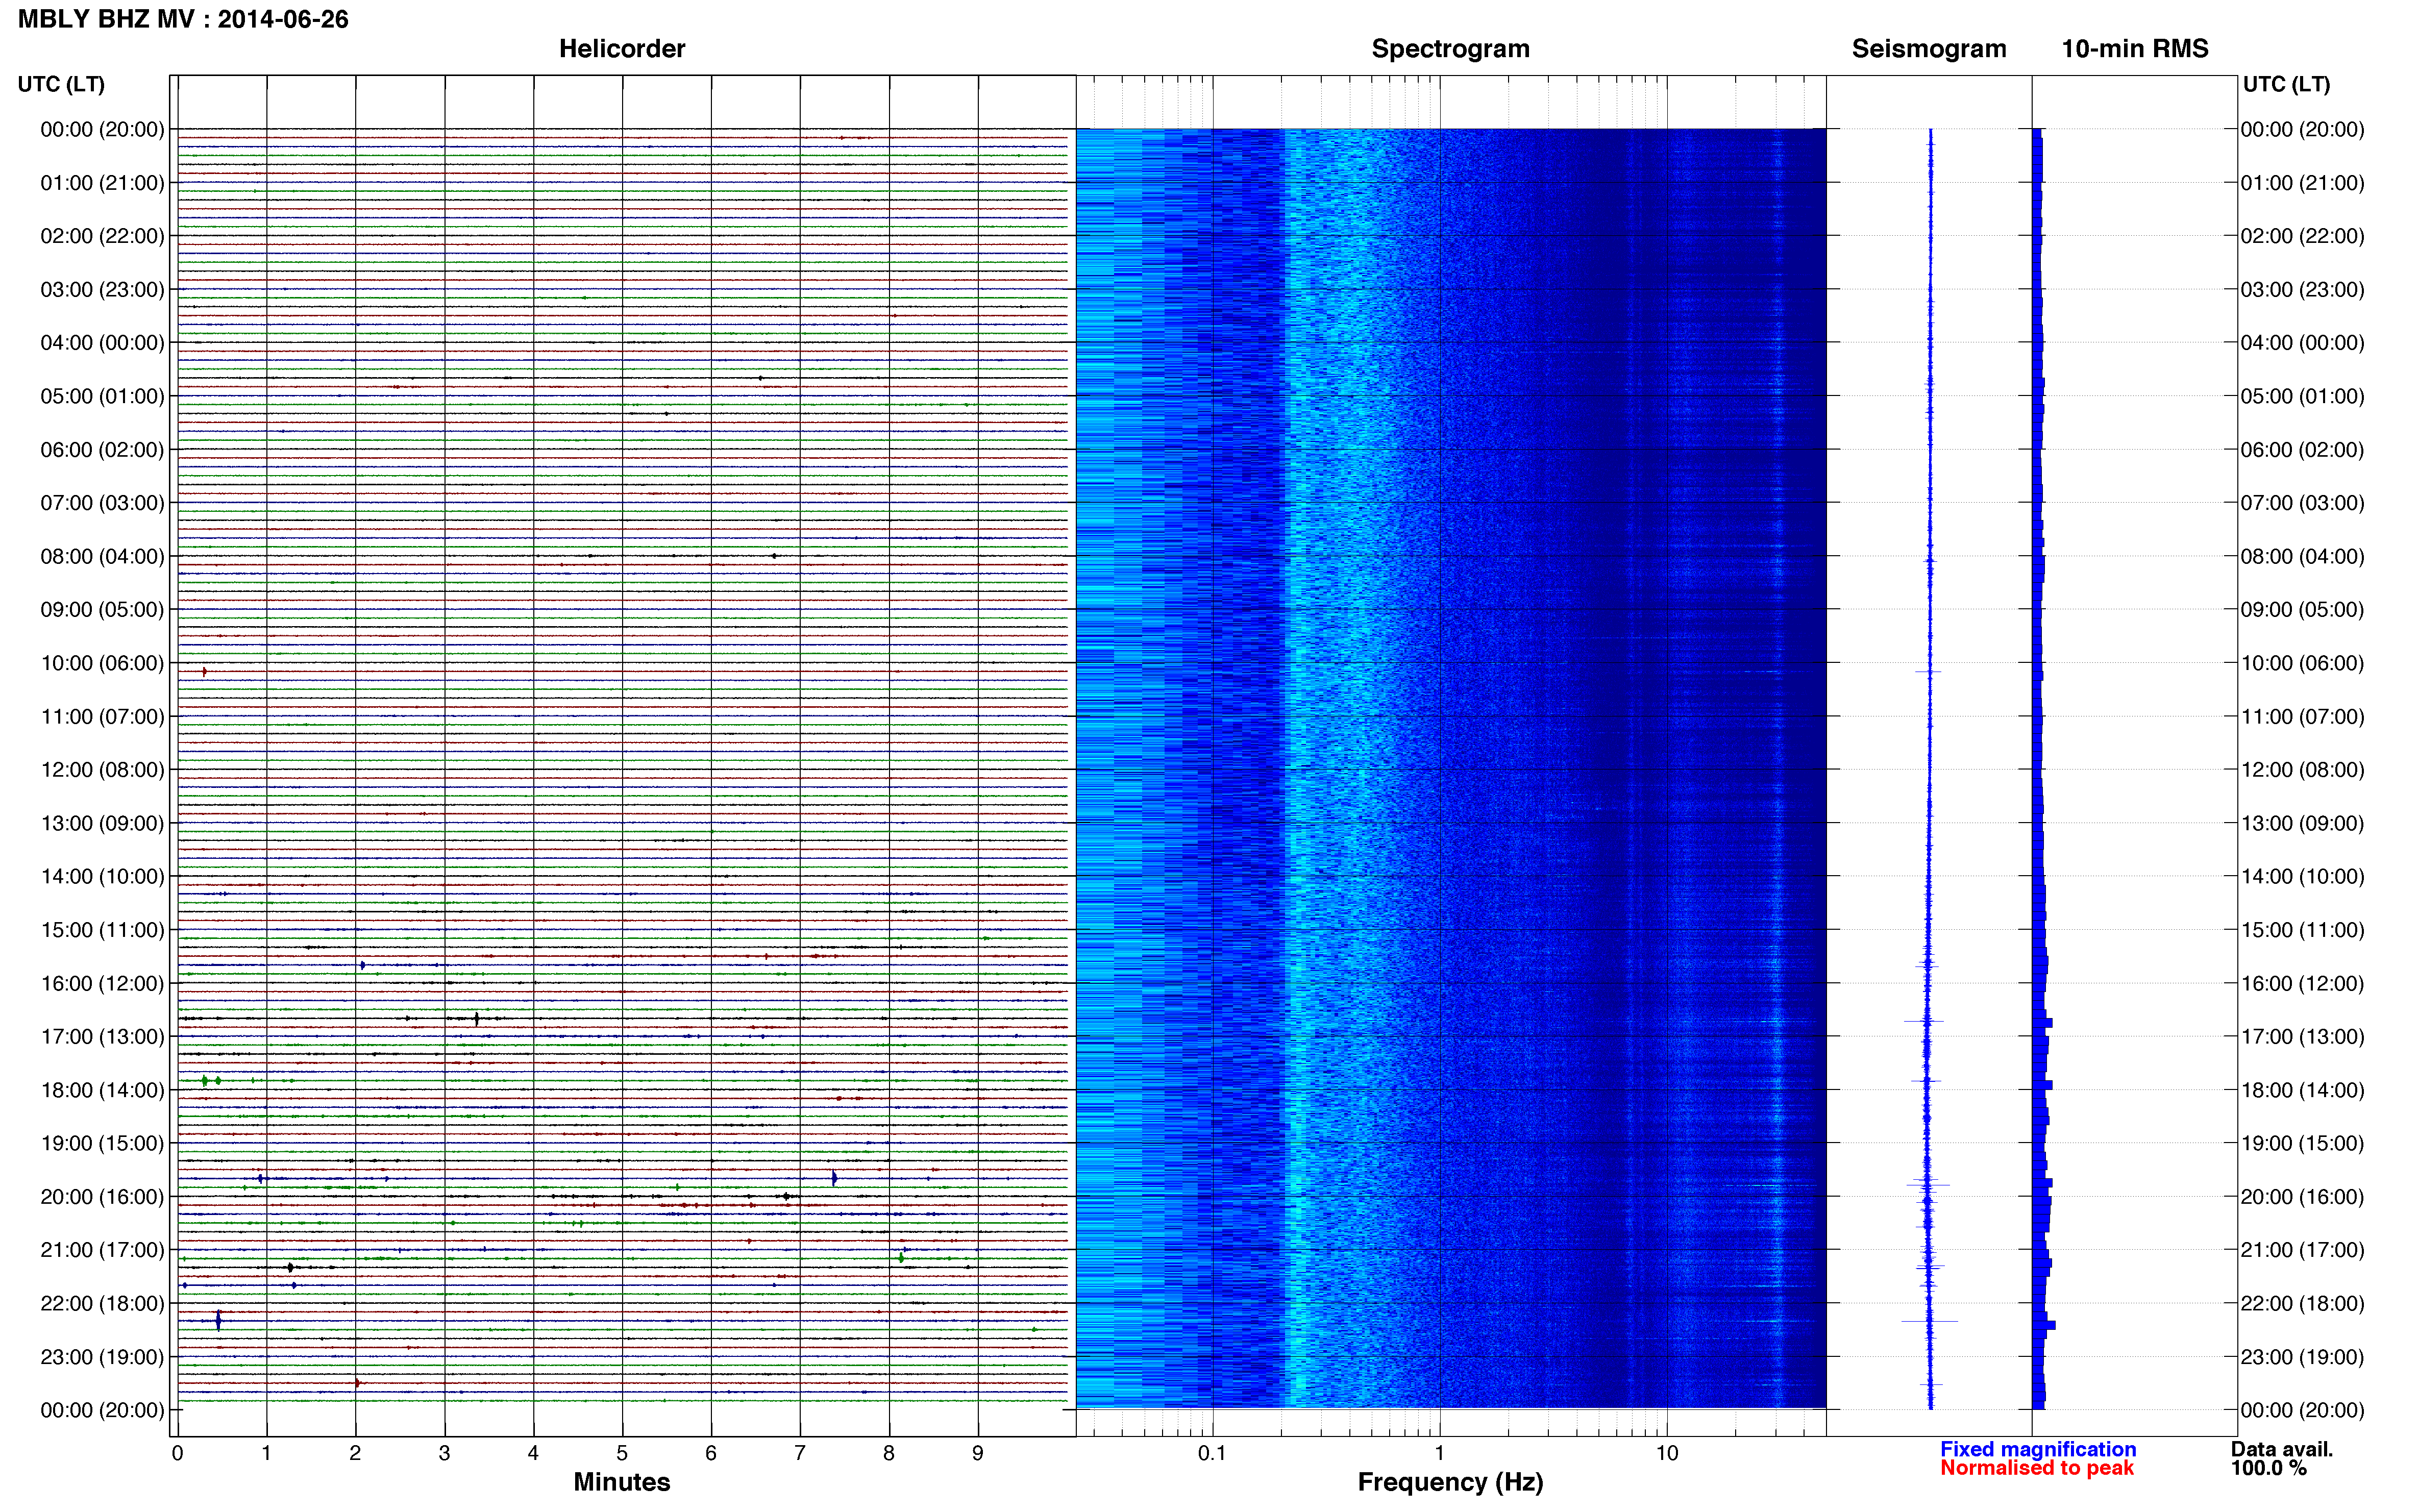2419x1512 pixels.
Task: Select the Helicorder panel heading
Action: tap(622, 49)
